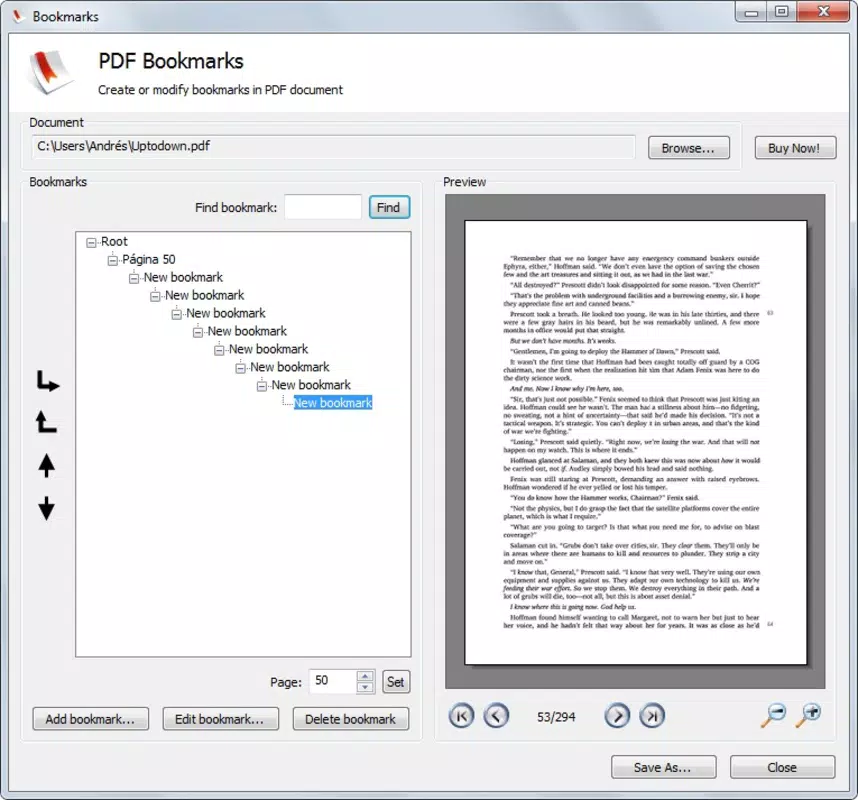Collapse the fifth-level New bookmark node
This screenshot has width=858, height=800.
(x=219, y=350)
